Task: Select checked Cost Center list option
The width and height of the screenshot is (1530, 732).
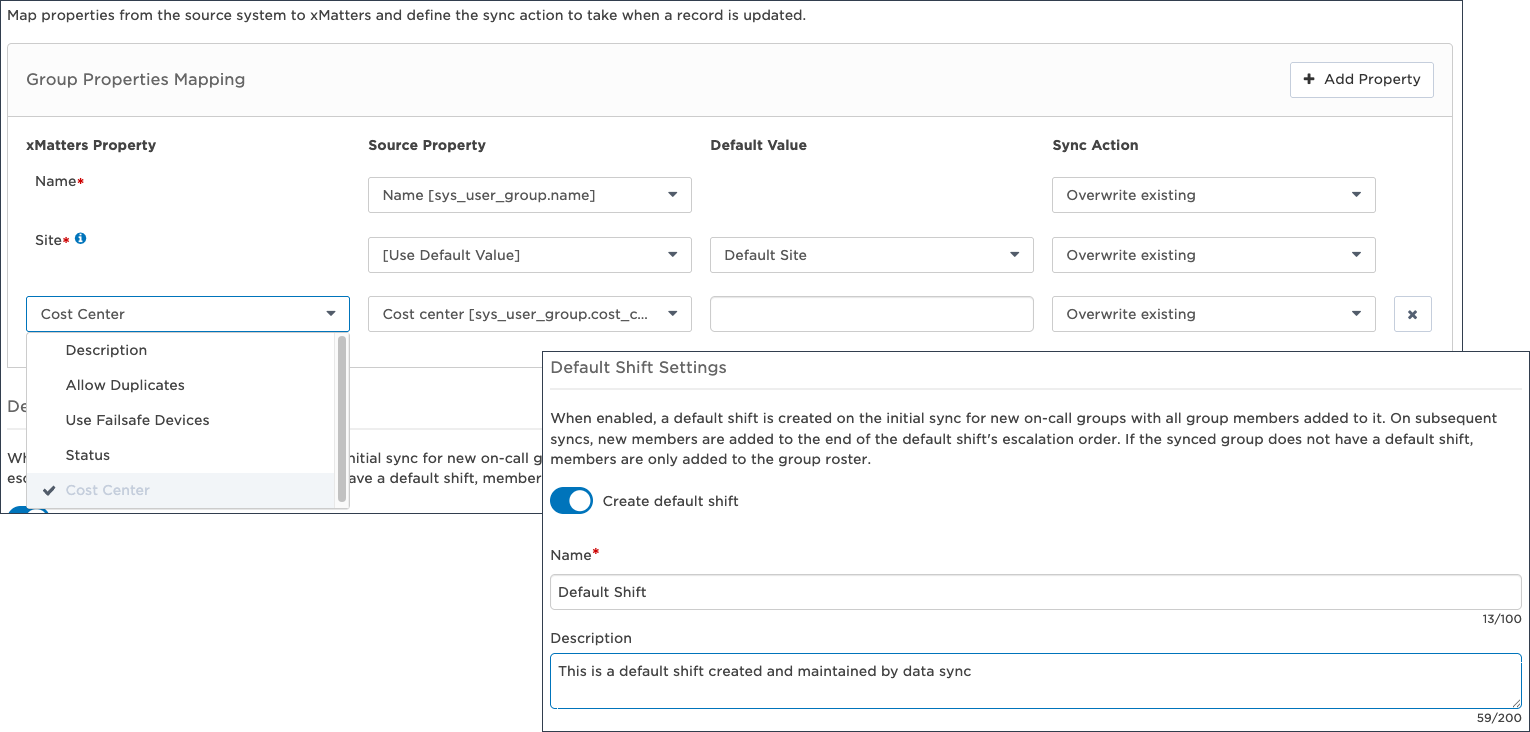Action: [x=181, y=490]
